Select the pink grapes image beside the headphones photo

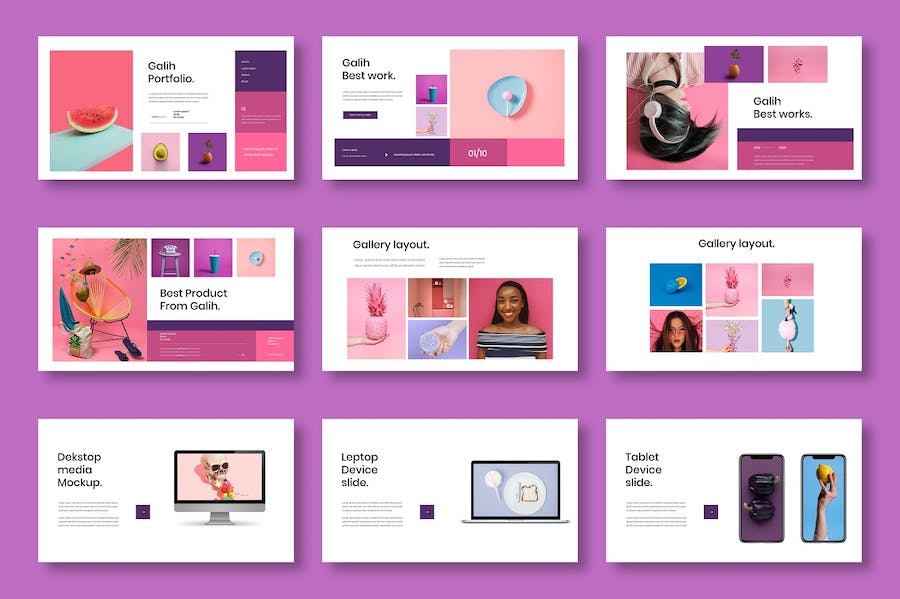797,64
